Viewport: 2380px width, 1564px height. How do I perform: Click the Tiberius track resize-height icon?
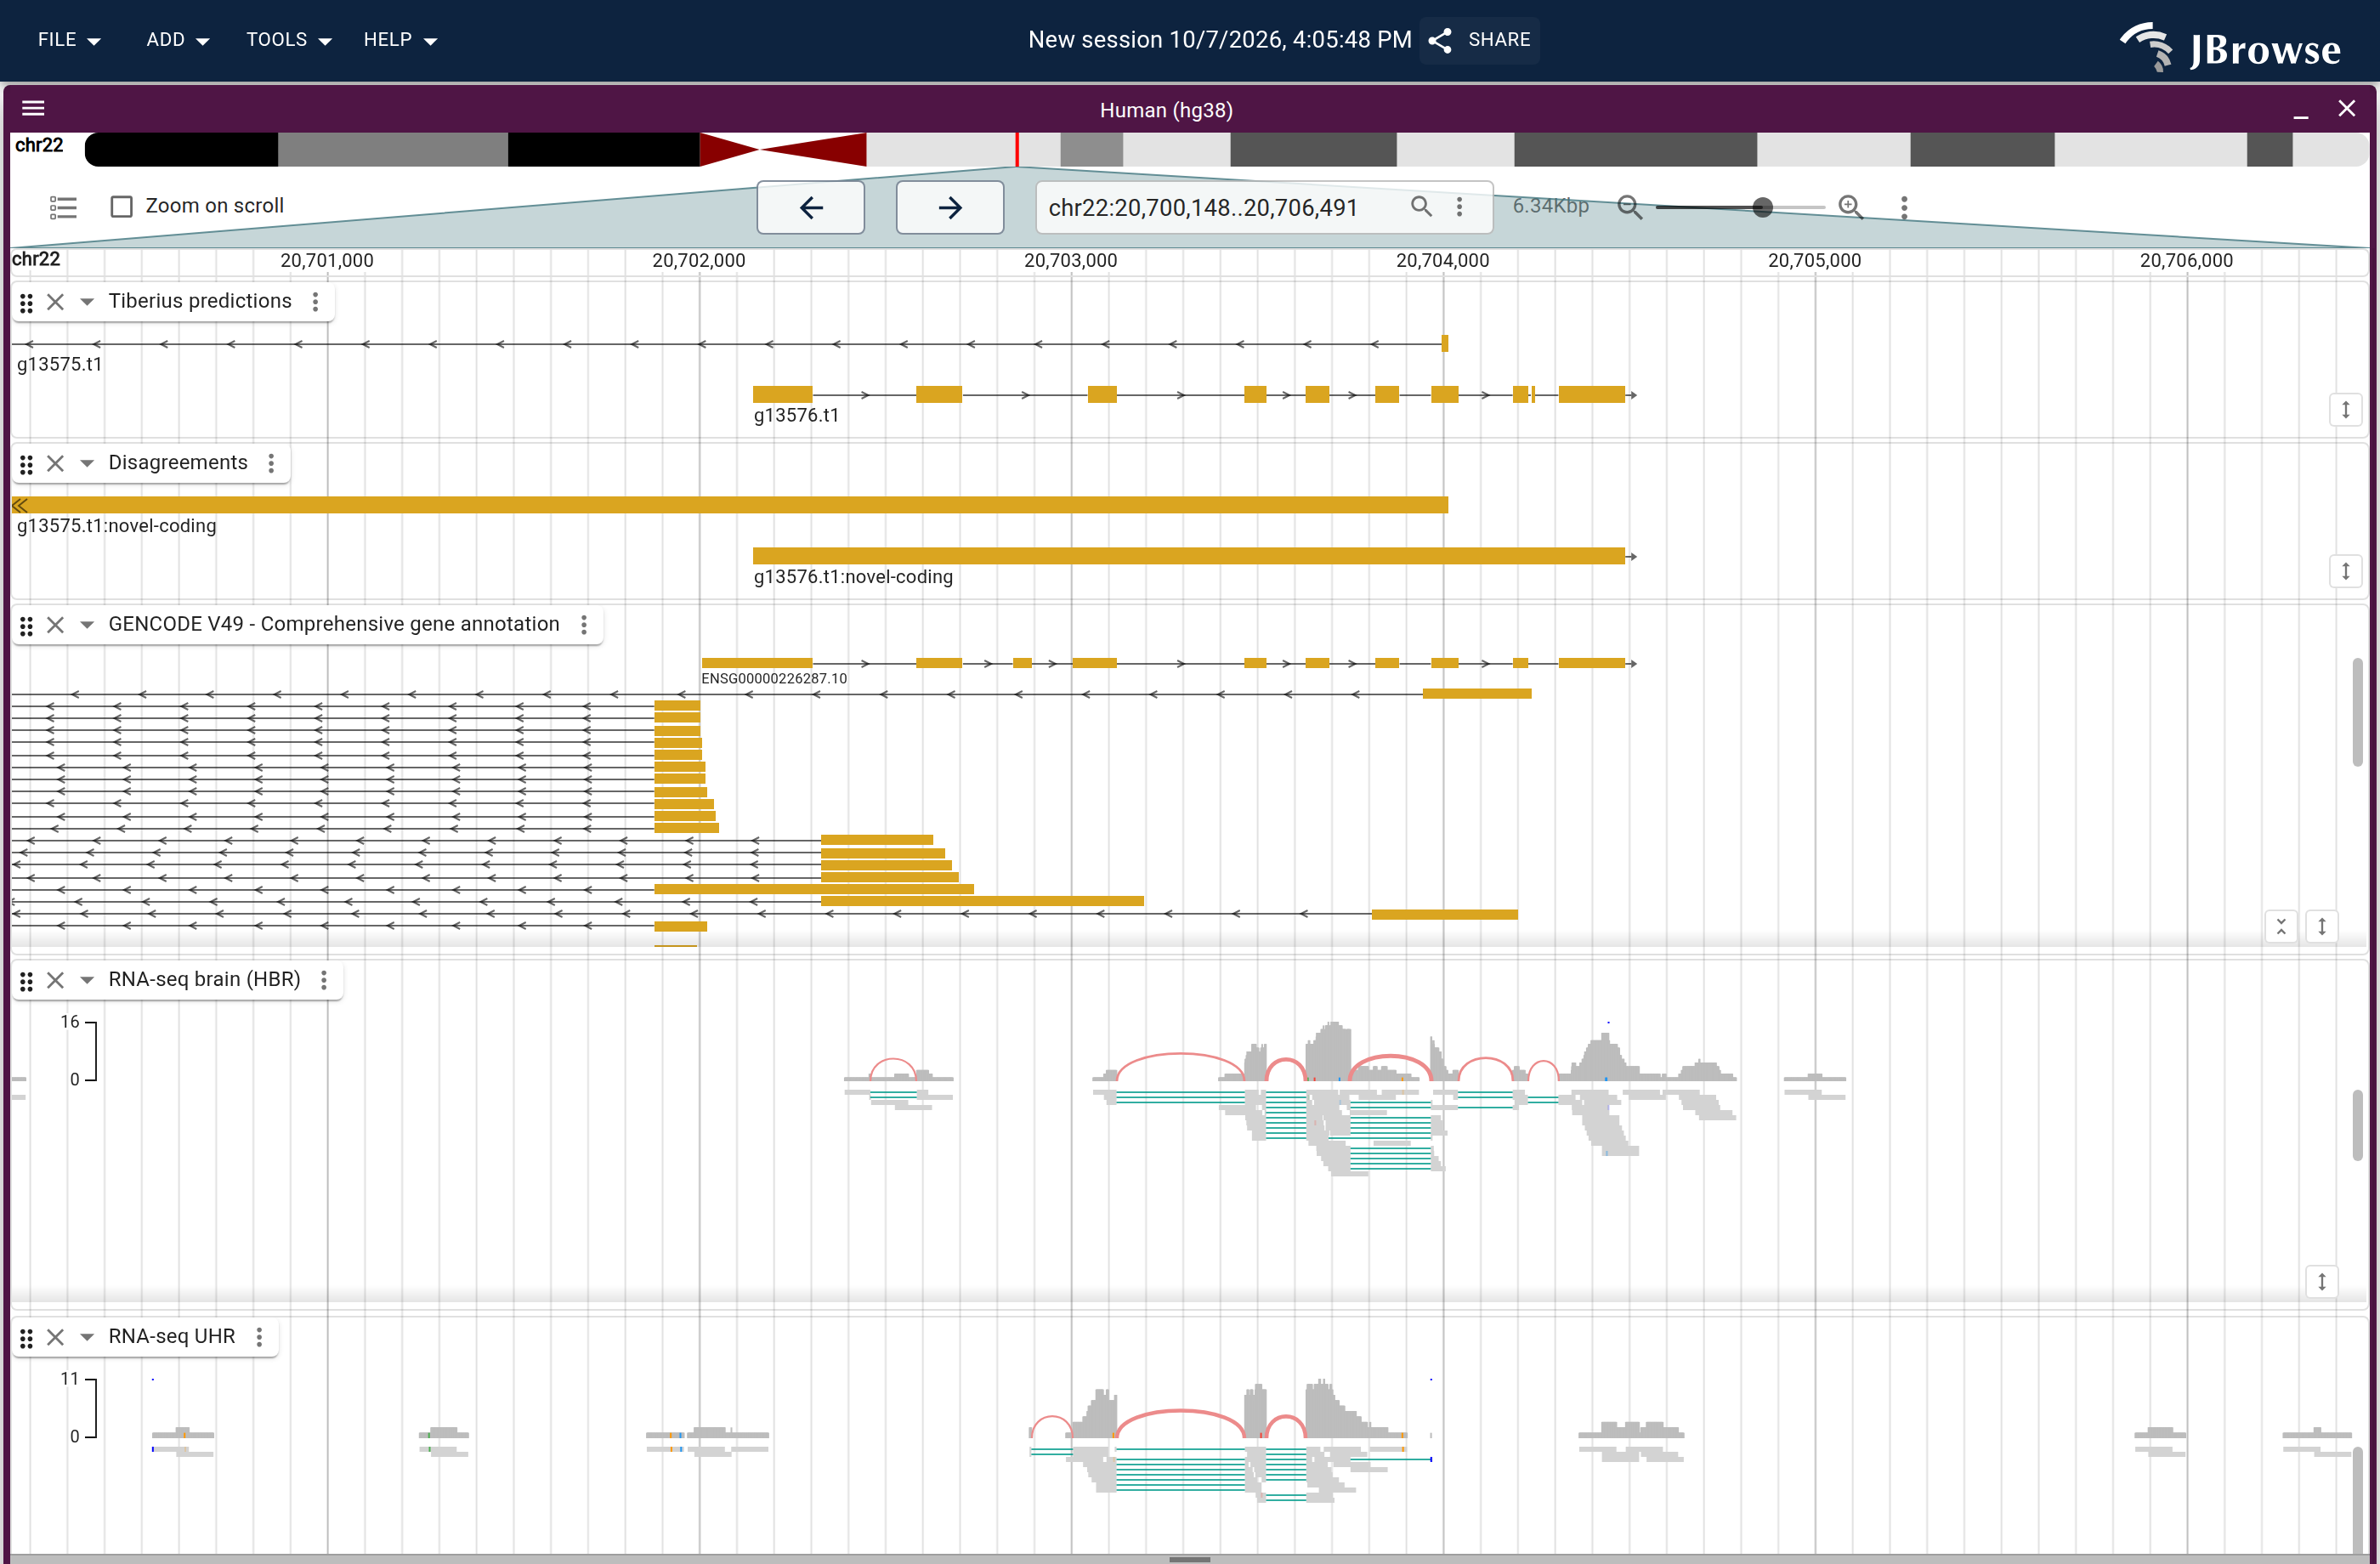(2345, 410)
